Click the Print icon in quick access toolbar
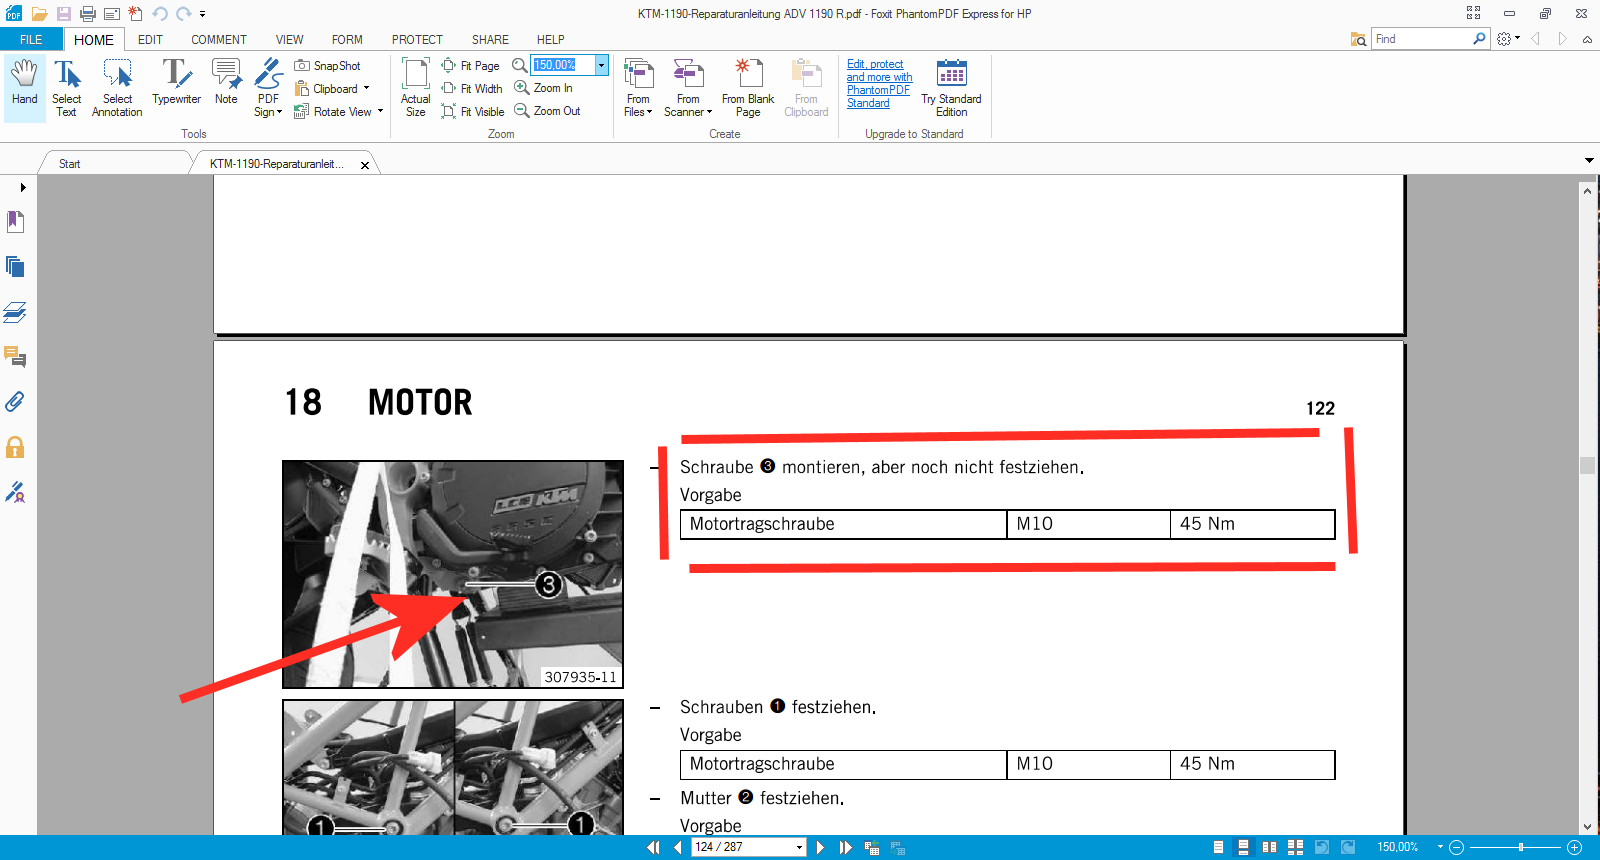This screenshot has width=1600, height=860. [88, 14]
